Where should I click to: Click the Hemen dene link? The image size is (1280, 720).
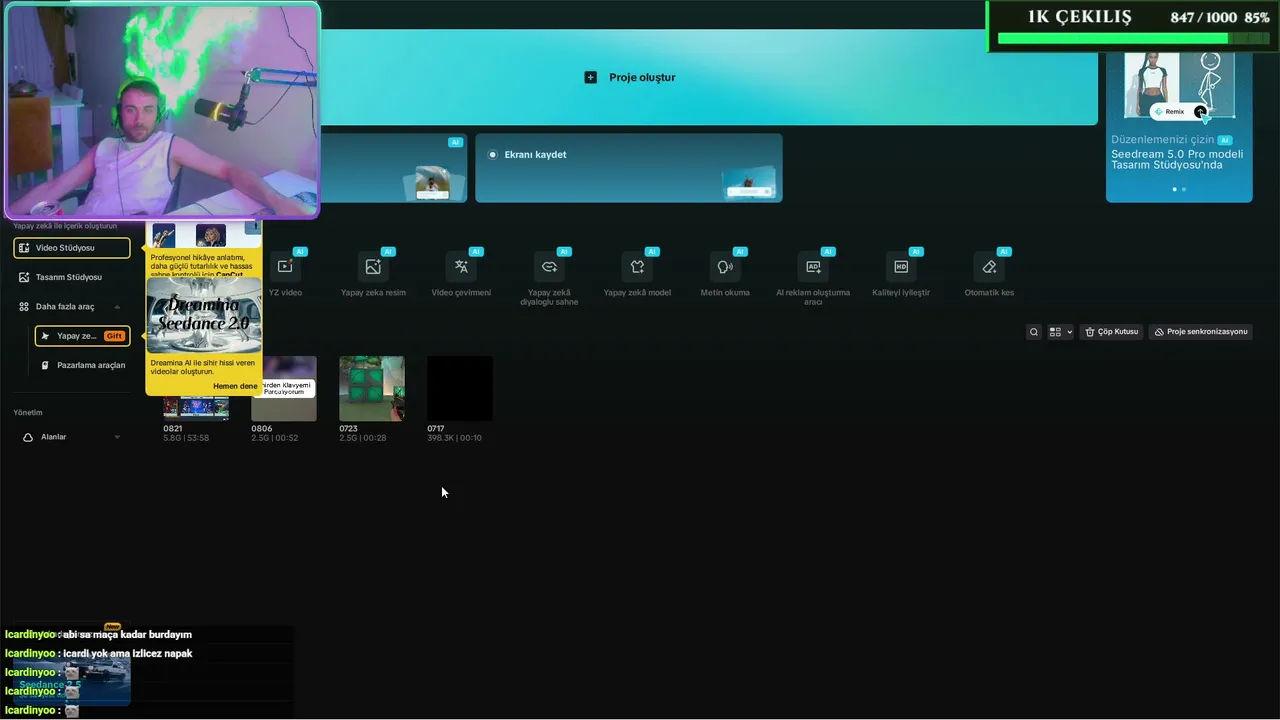pyautogui.click(x=235, y=386)
